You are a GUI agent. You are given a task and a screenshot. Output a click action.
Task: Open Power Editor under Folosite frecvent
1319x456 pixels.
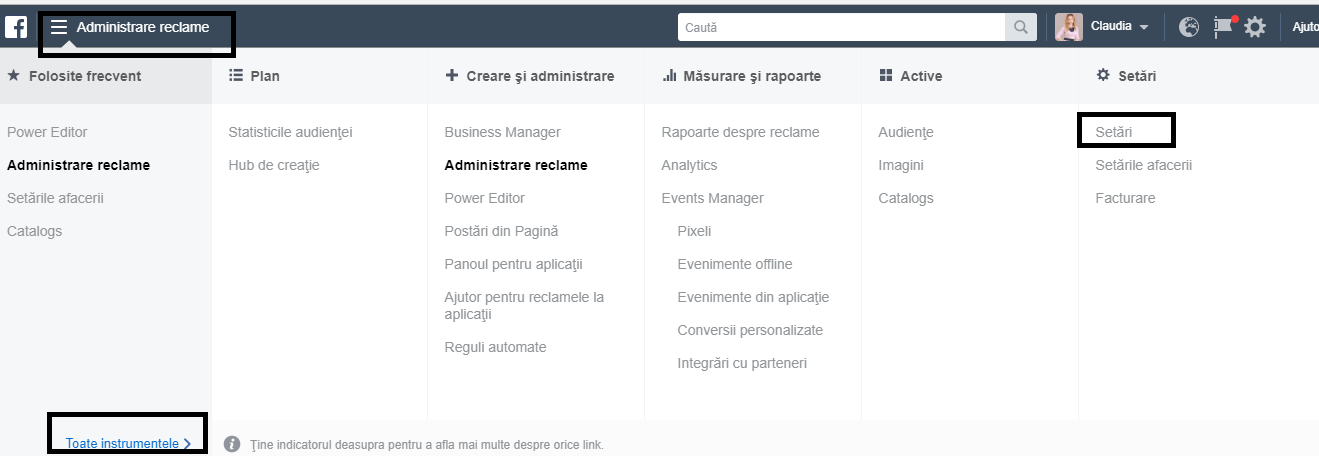[47, 132]
